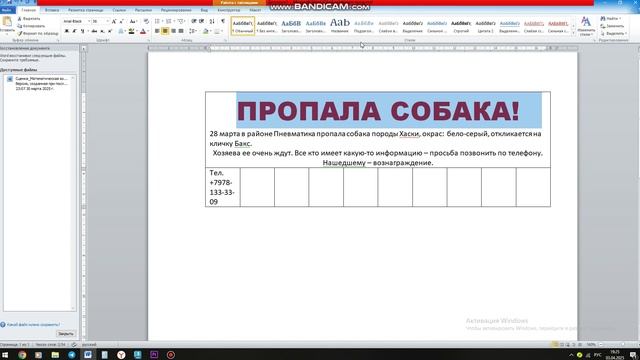Open the Line Spacing menu

click(193, 31)
